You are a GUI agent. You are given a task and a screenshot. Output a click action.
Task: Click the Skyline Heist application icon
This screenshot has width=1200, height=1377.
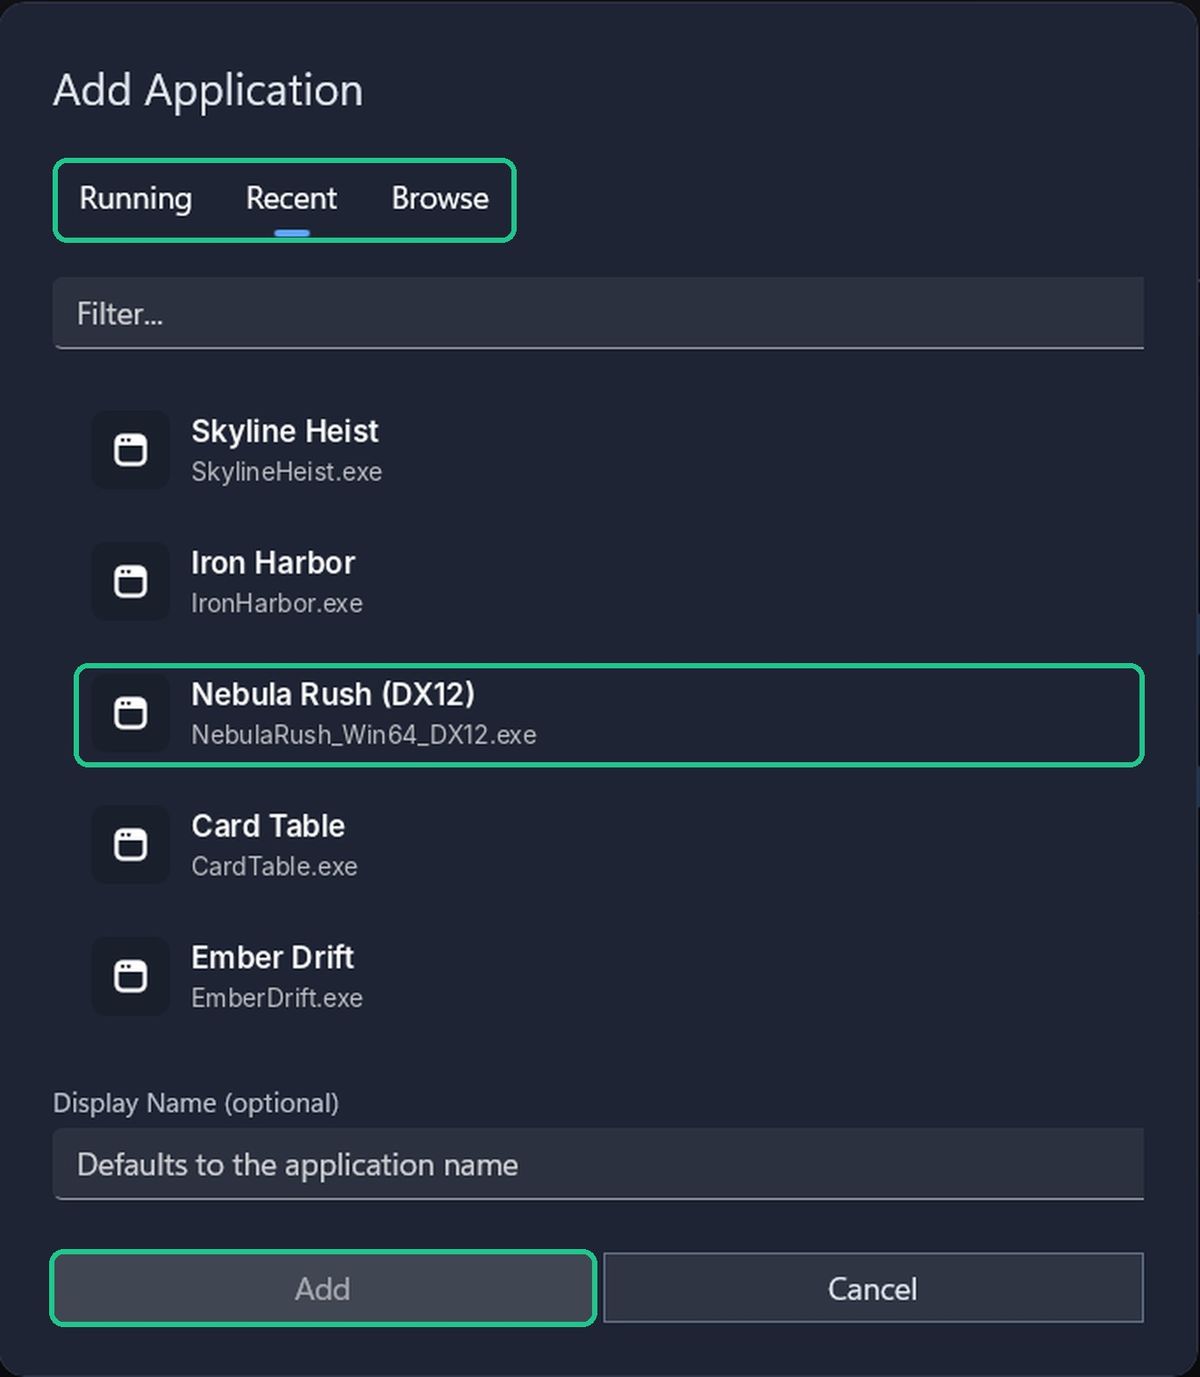(131, 450)
